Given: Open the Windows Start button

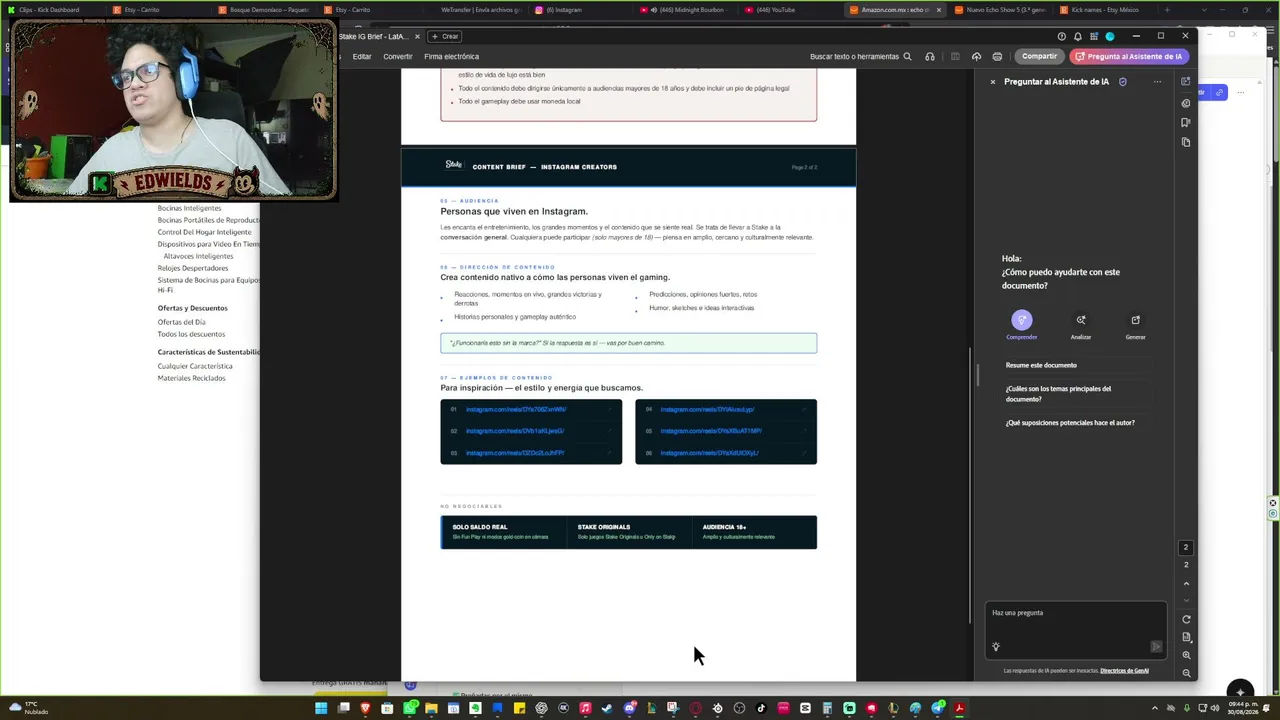Looking at the screenshot, I should pos(321,709).
